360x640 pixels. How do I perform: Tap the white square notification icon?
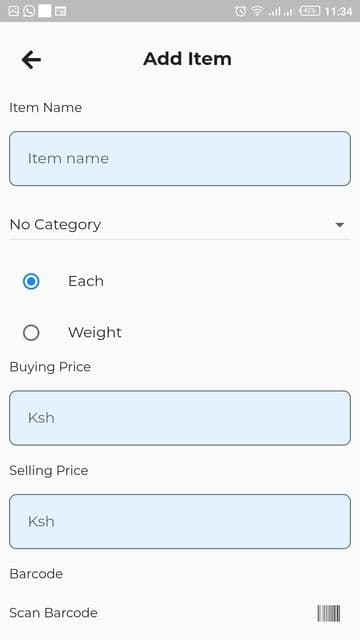tap(45, 11)
